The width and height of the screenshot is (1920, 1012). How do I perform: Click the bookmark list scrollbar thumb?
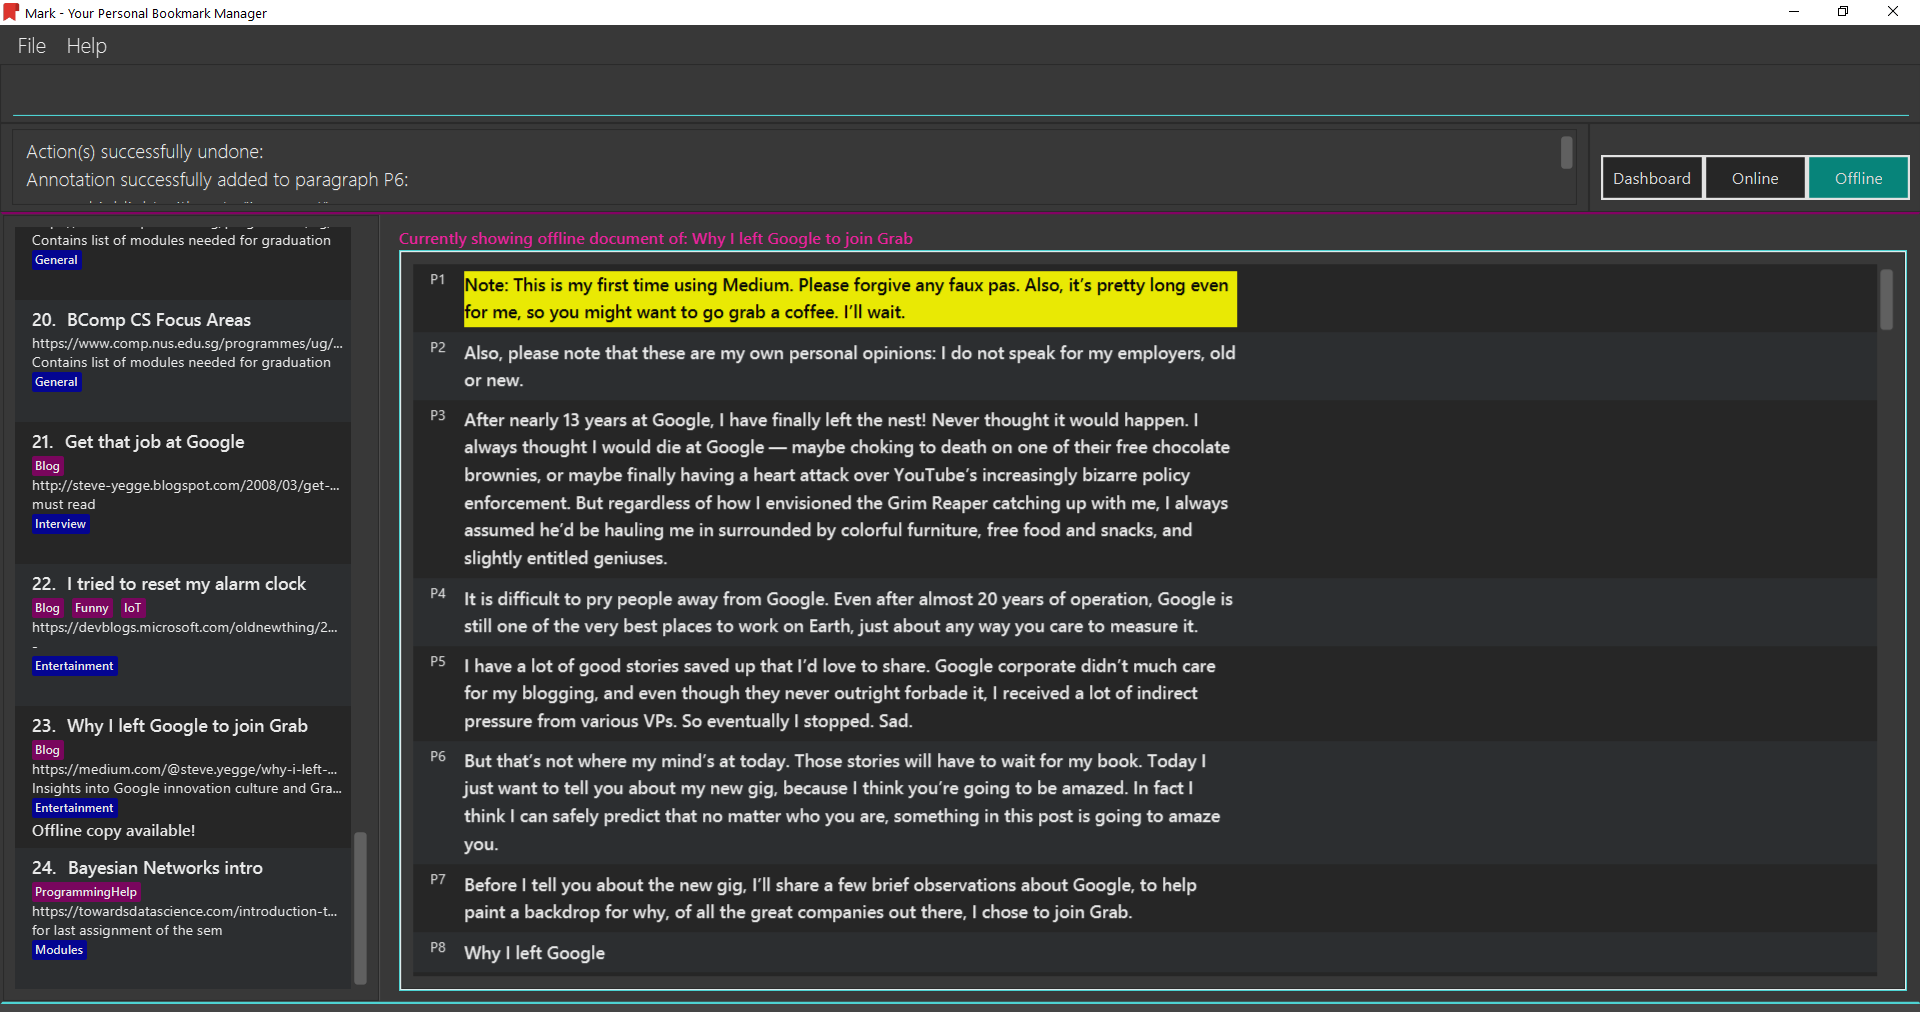(x=360, y=907)
